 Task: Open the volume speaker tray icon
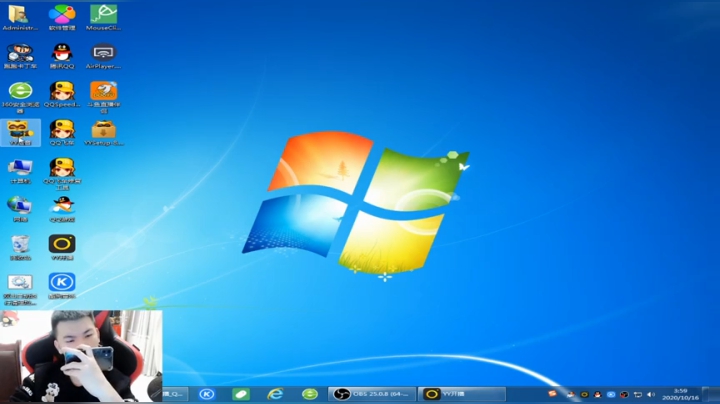pos(651,394)
